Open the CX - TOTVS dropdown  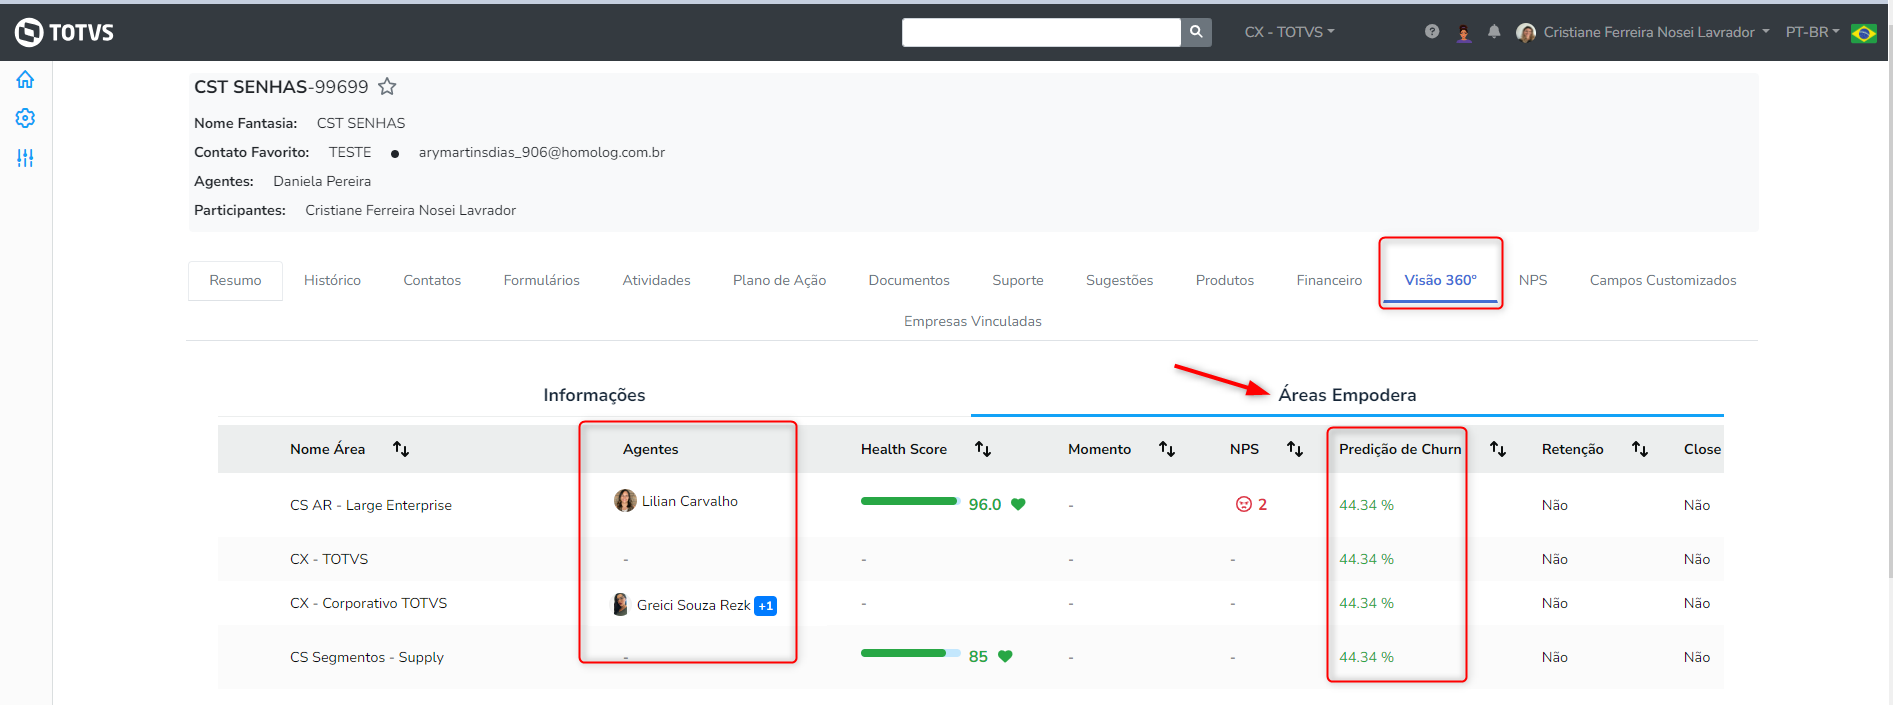click(x=1289, y=32)
